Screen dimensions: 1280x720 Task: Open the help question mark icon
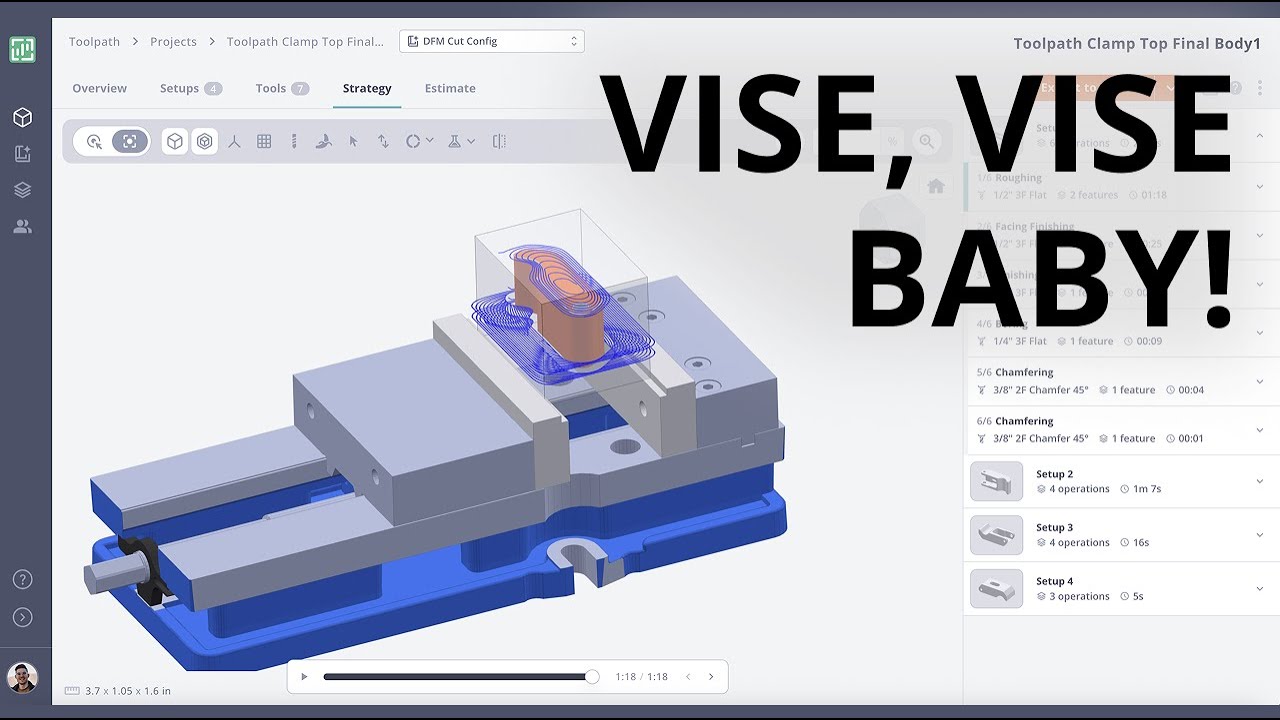(x=22, y=580)
